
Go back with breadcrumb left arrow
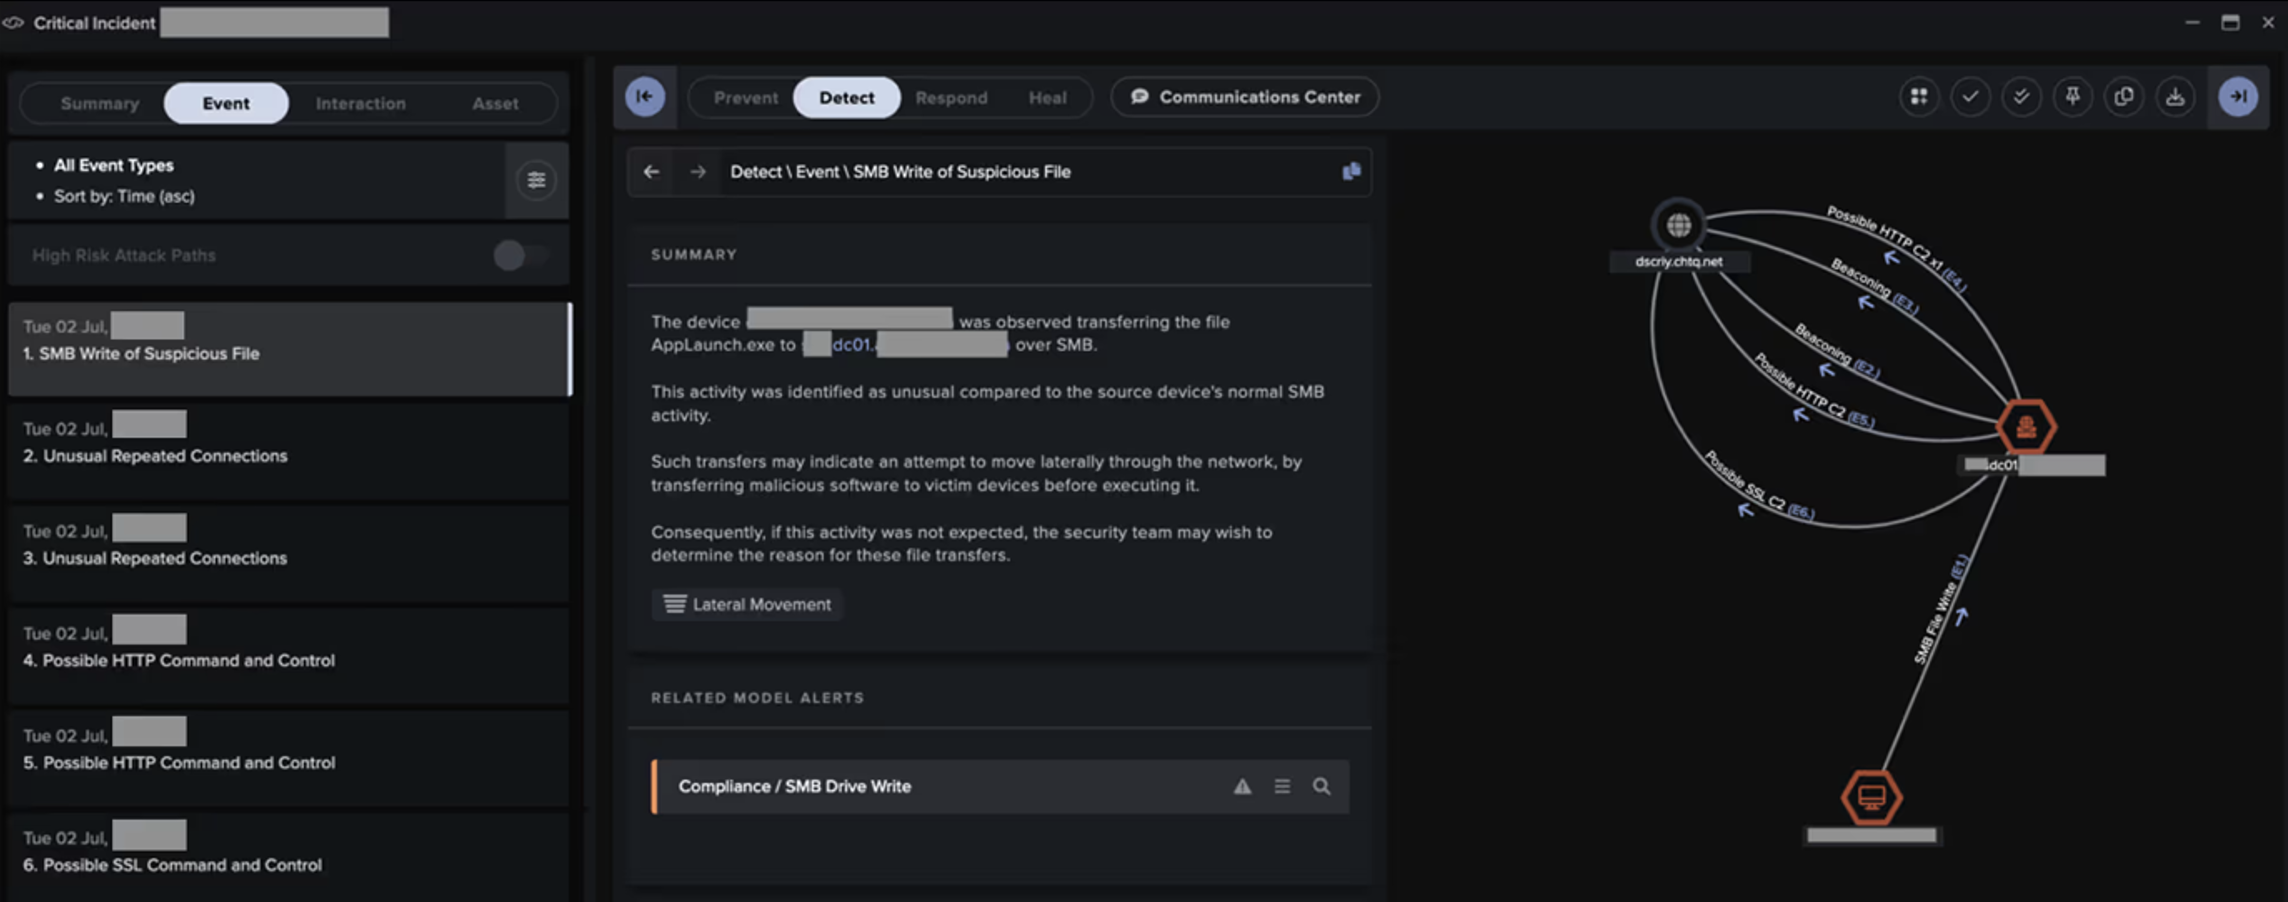pyautogui.click(x=651, y=172)
